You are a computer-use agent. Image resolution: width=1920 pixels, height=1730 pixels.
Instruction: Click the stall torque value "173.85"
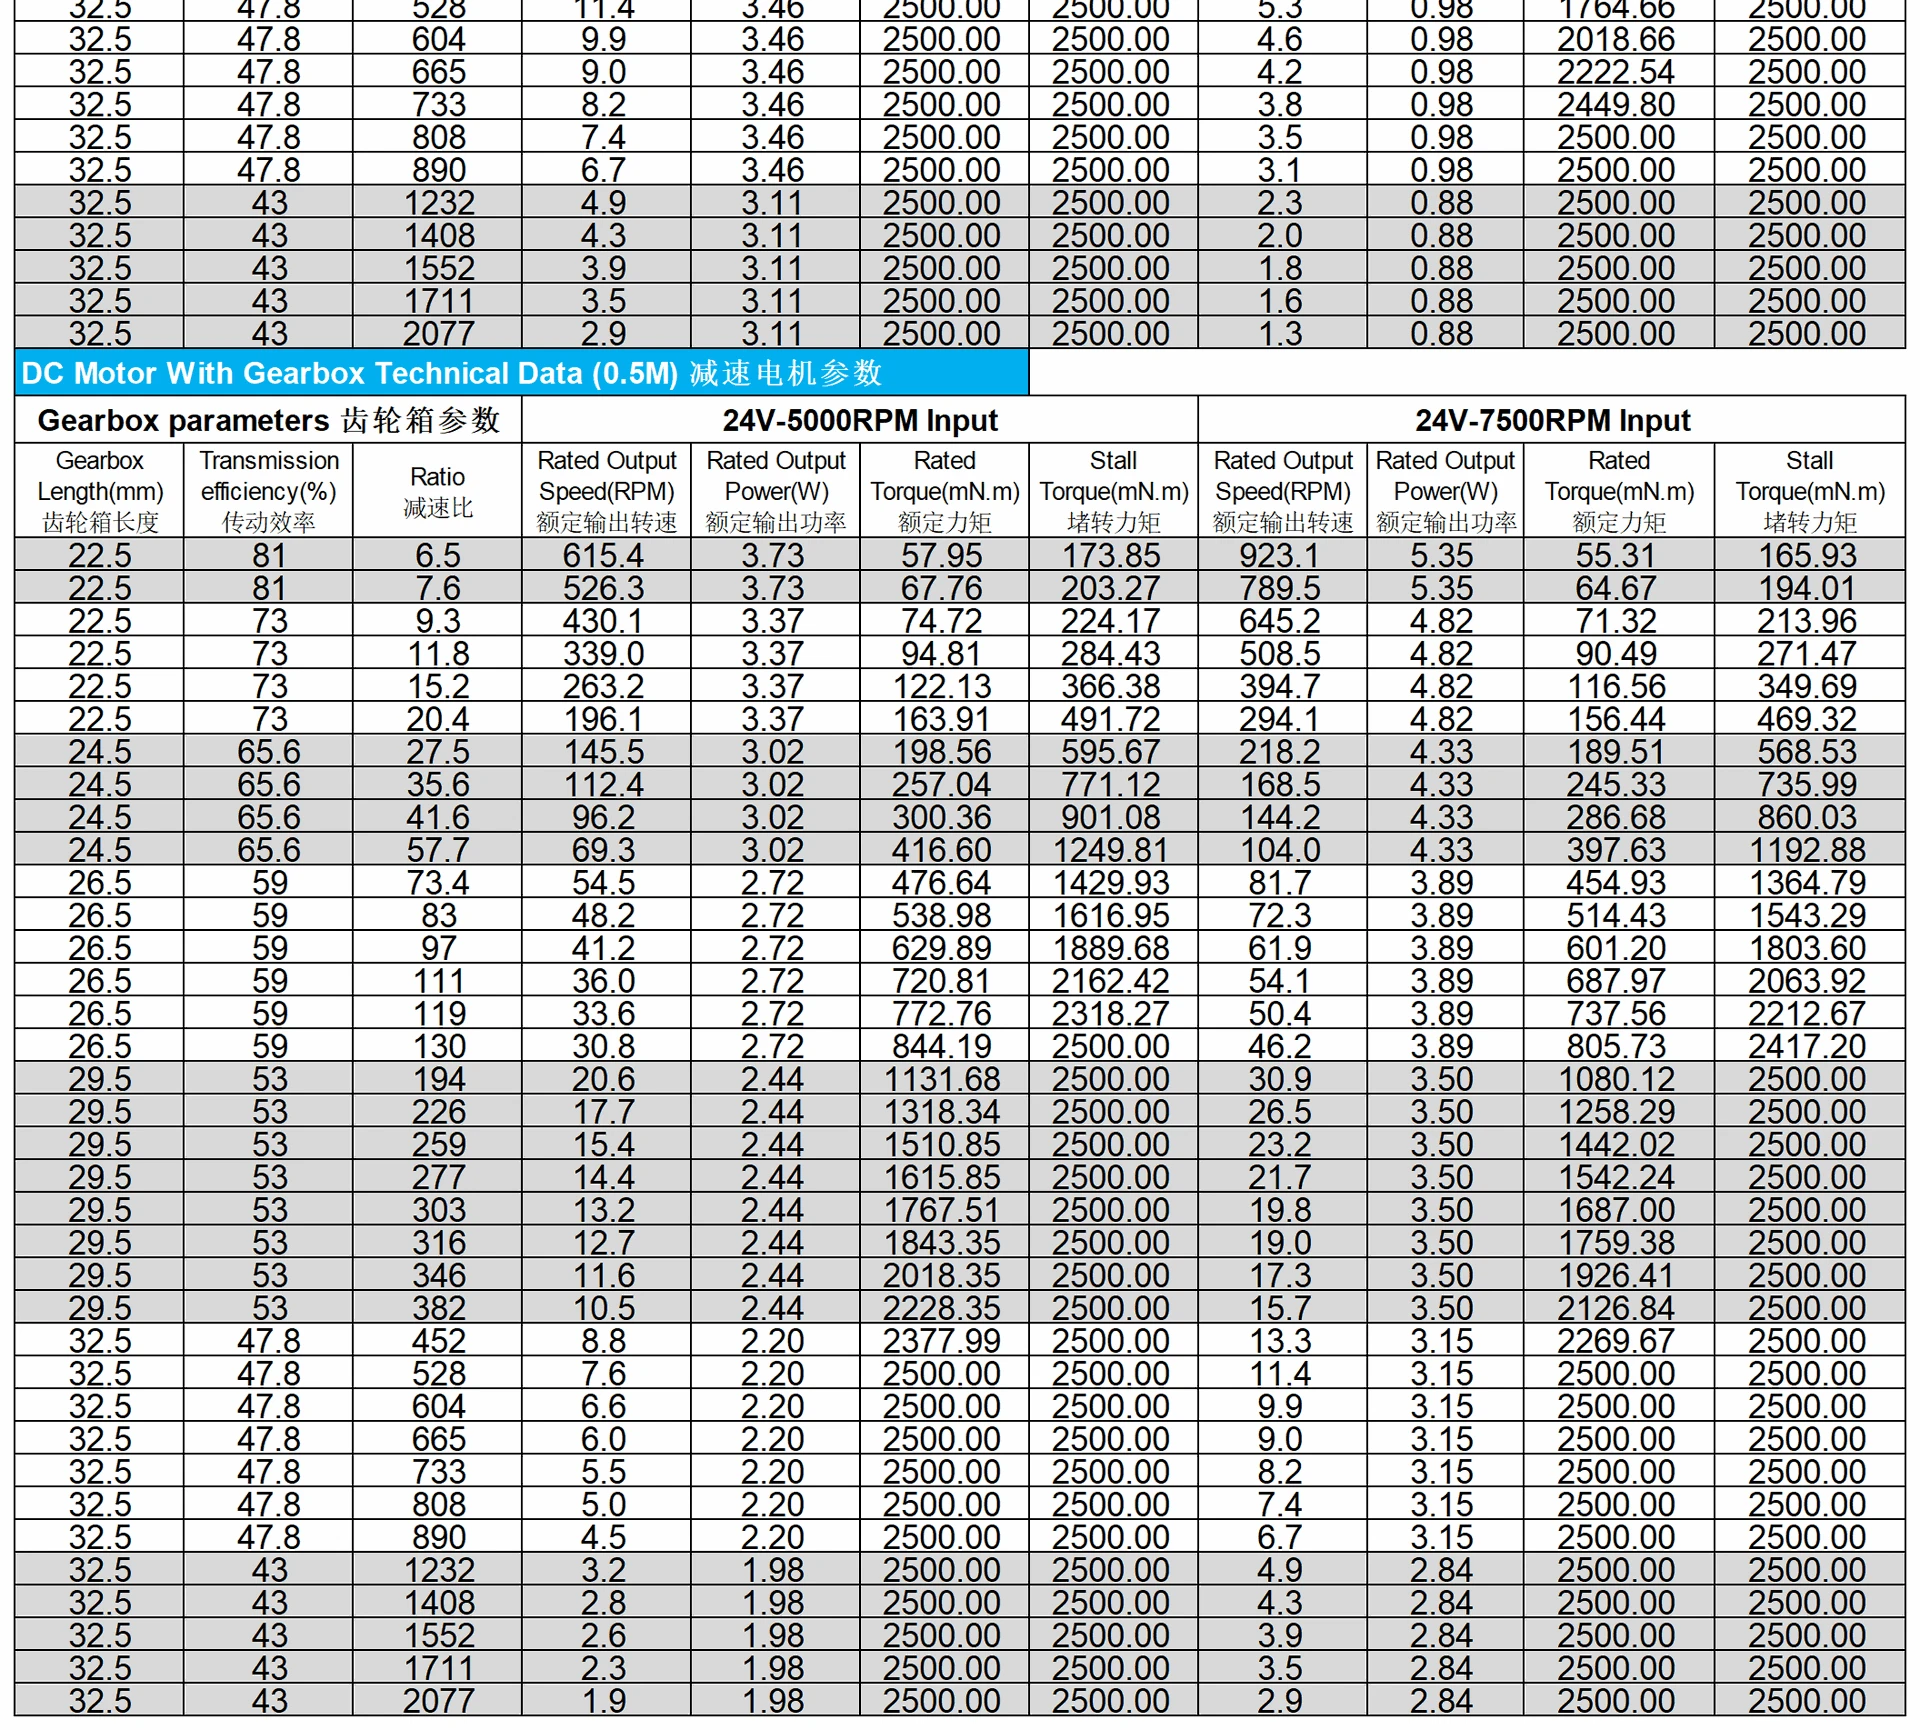pyautogui.click(x=1111, y=555)
